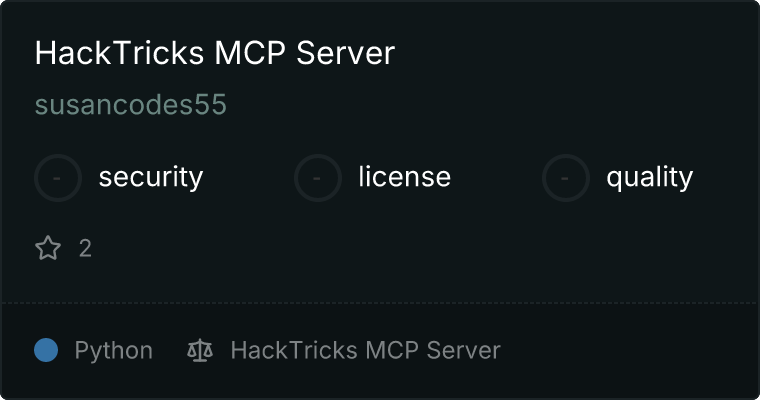Click the license score circle indicator

(x=317, y=178)
